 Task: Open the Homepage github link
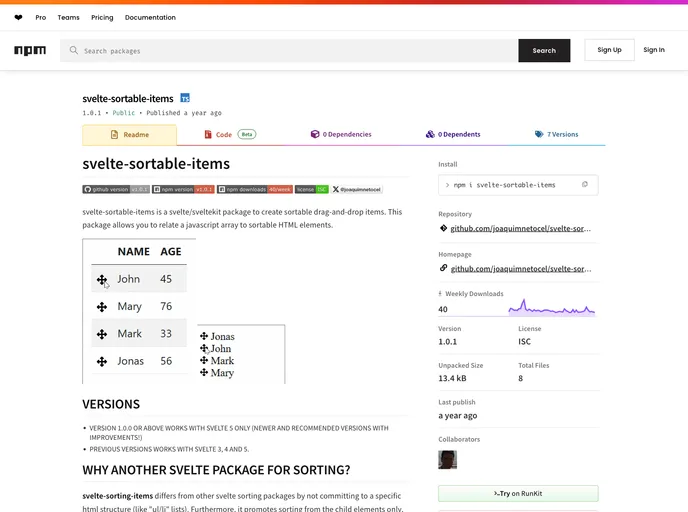coord(521,269)
